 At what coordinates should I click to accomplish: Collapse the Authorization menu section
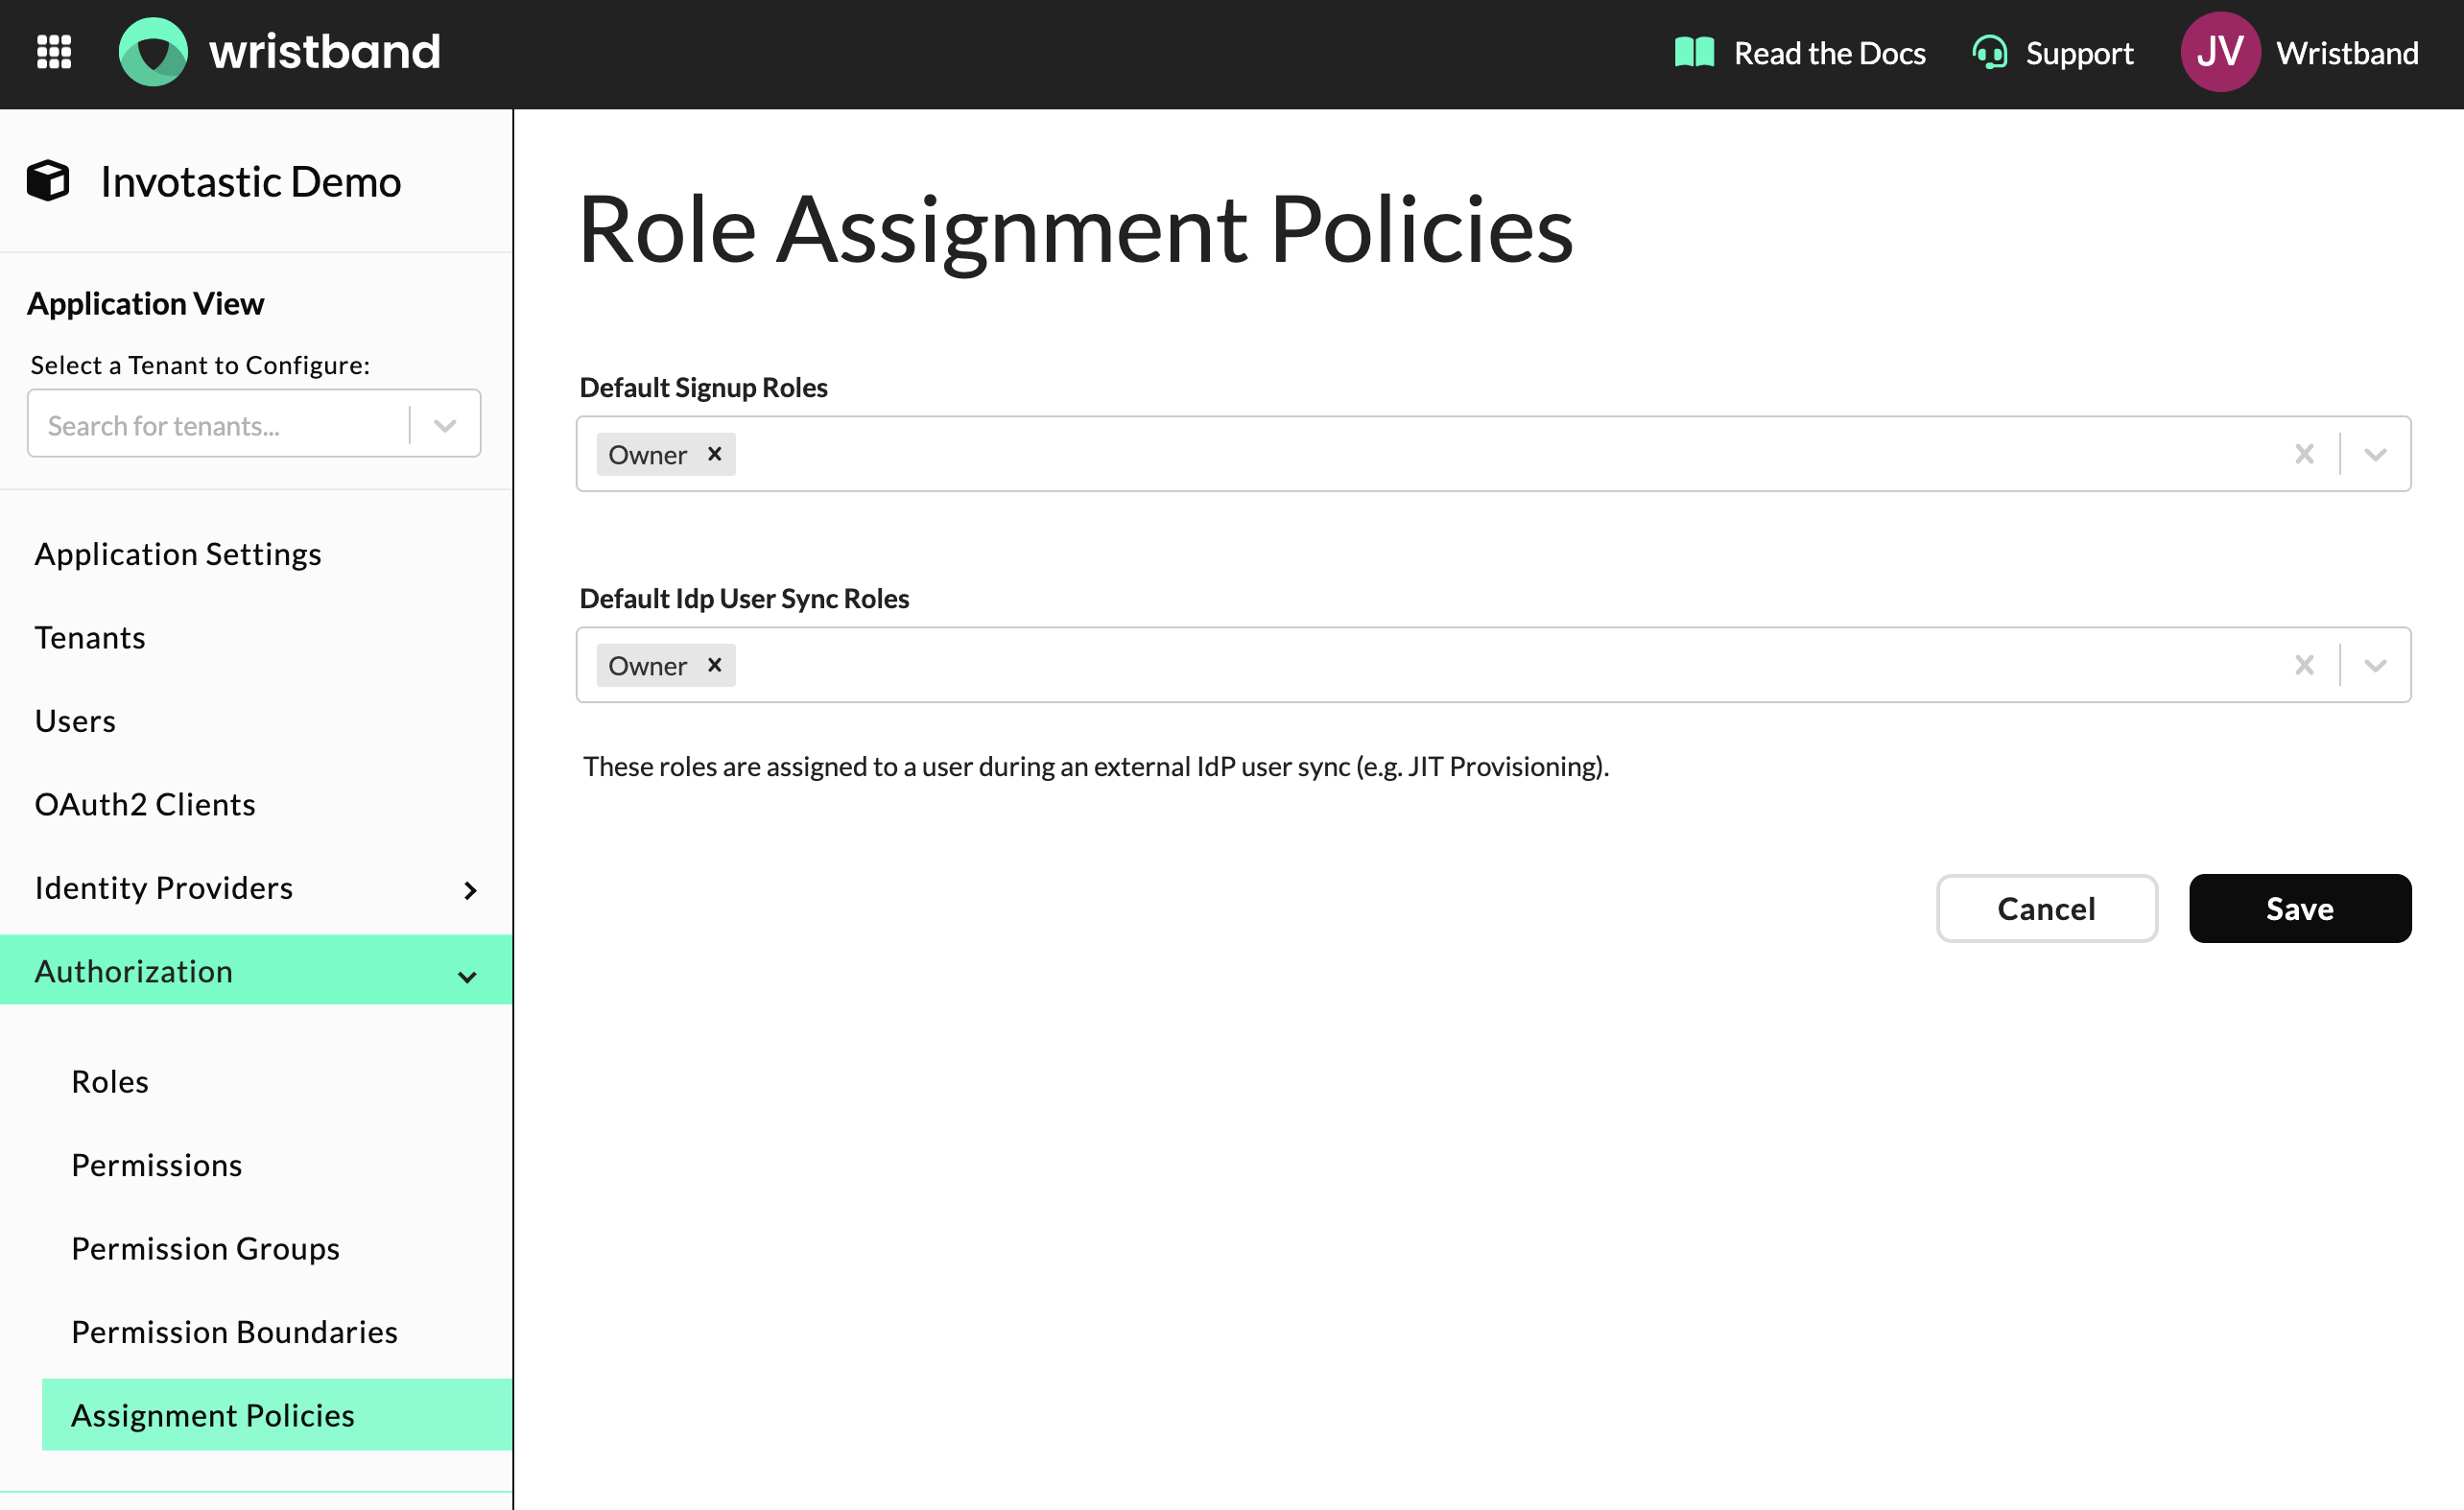click(467, 975)
